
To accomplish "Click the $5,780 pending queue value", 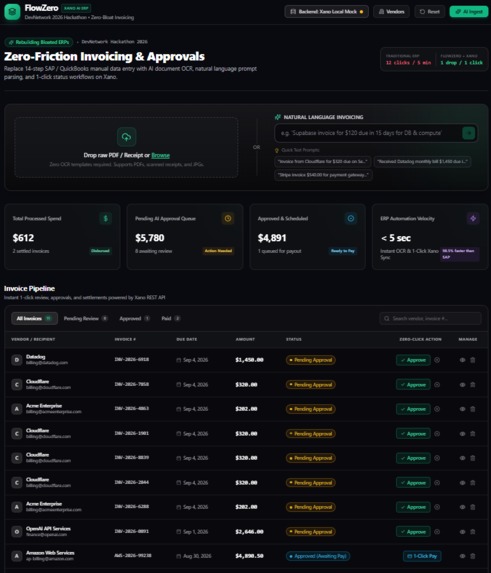I will pyautogui.click(x=150, y=238).
